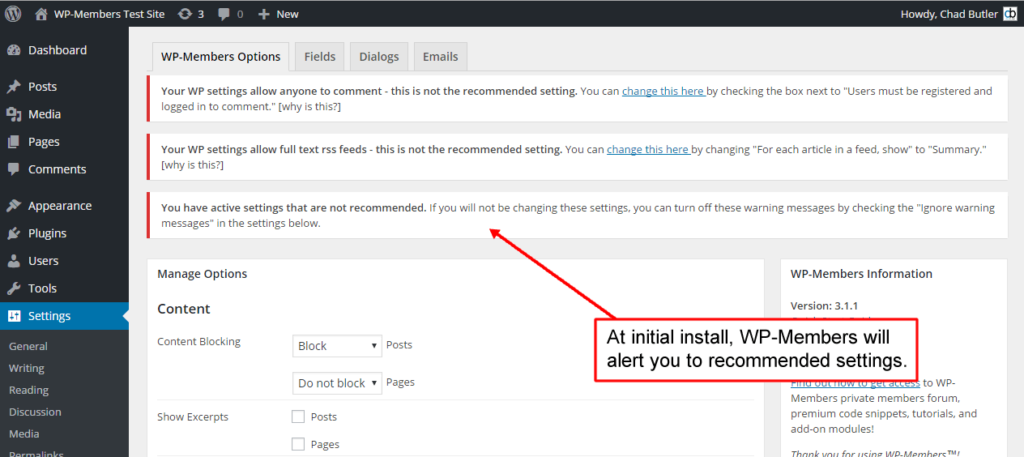This screenshot has height=457, width=1024.
Task: Click the comments bubble icon in admin bar
Action: tap(224, 14)
